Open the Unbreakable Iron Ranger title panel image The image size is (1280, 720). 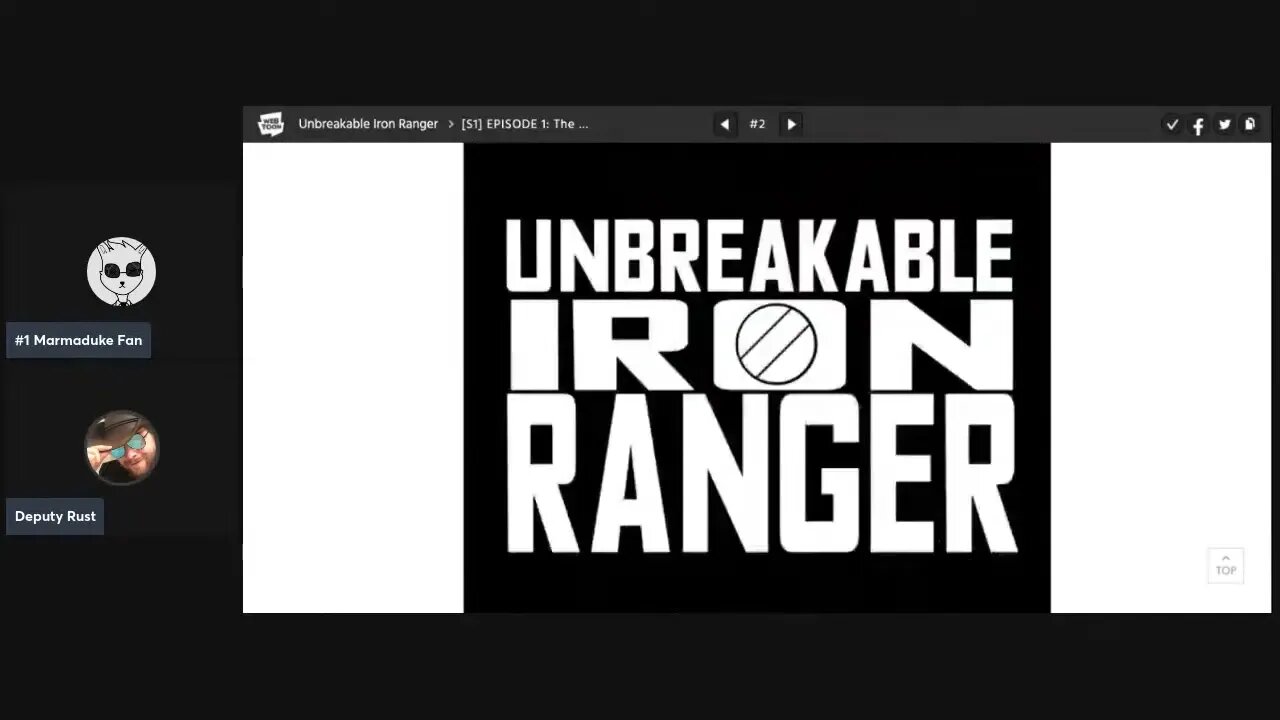coord(757,378)
